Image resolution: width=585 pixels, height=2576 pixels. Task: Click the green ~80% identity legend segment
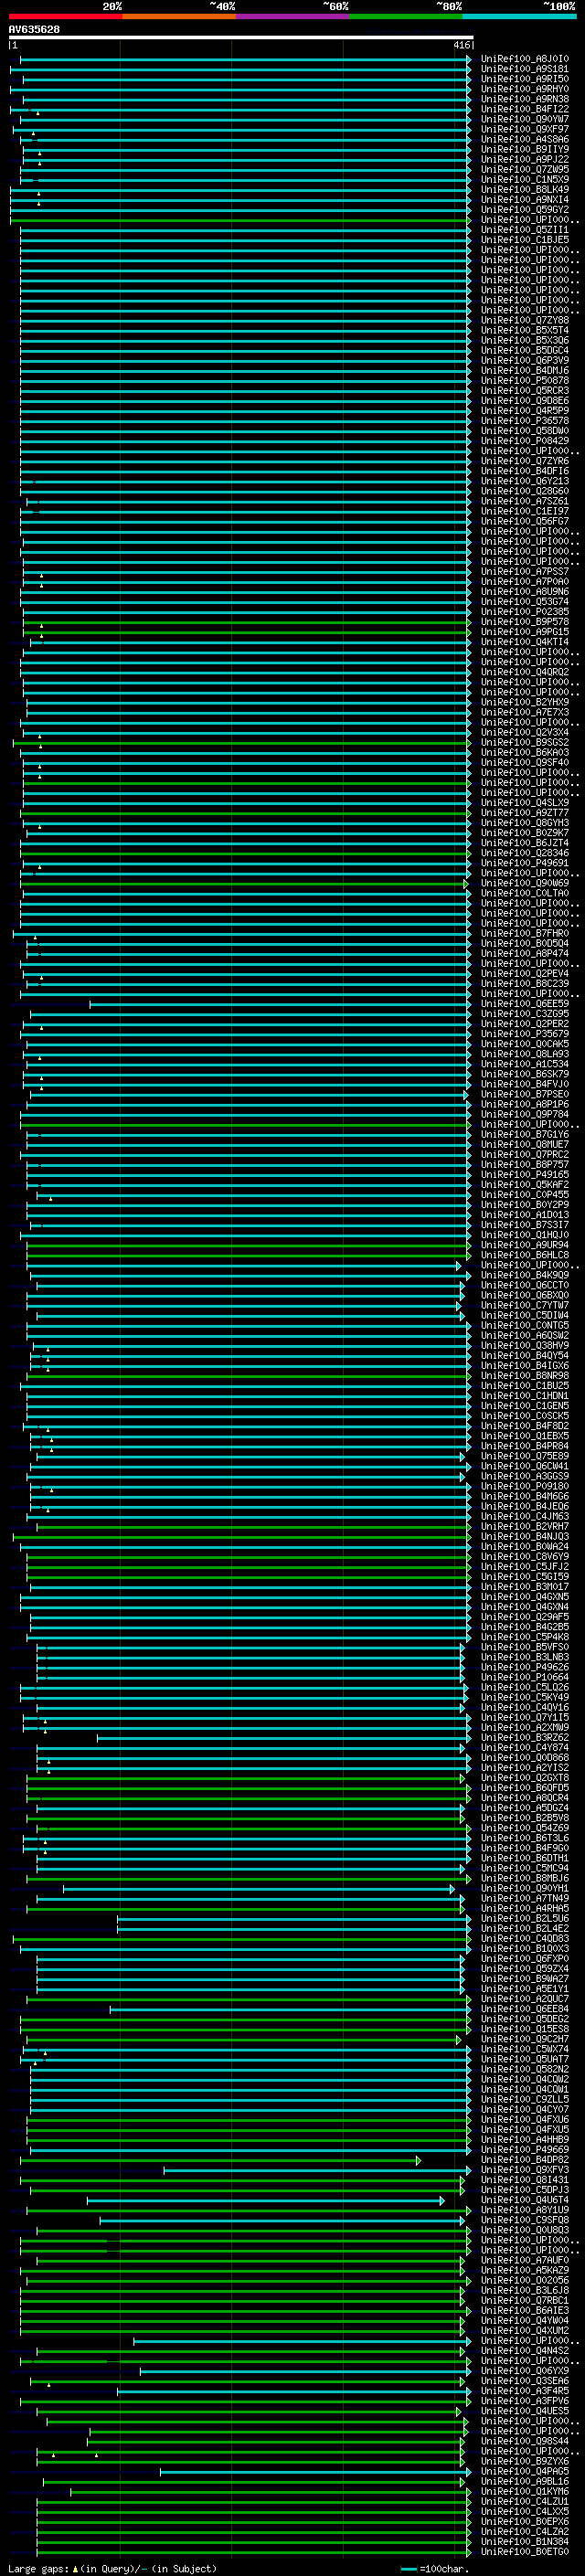tap(406, 16)
